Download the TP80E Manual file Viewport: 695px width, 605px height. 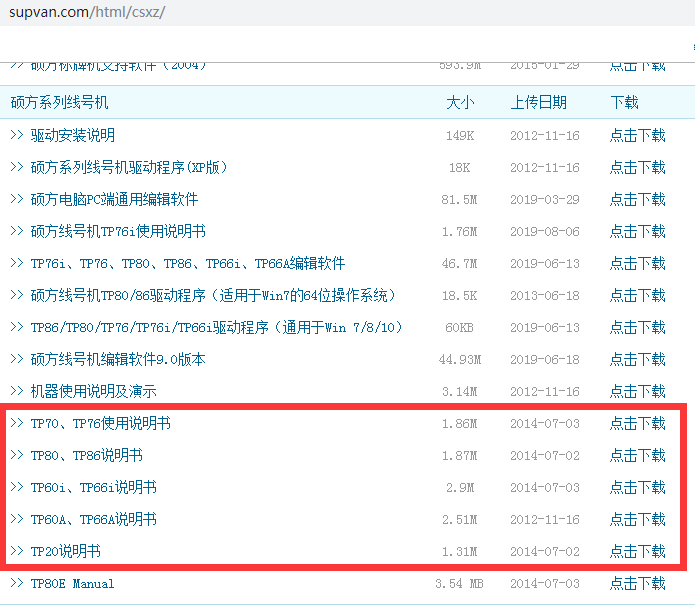click(x=637, y=584)
